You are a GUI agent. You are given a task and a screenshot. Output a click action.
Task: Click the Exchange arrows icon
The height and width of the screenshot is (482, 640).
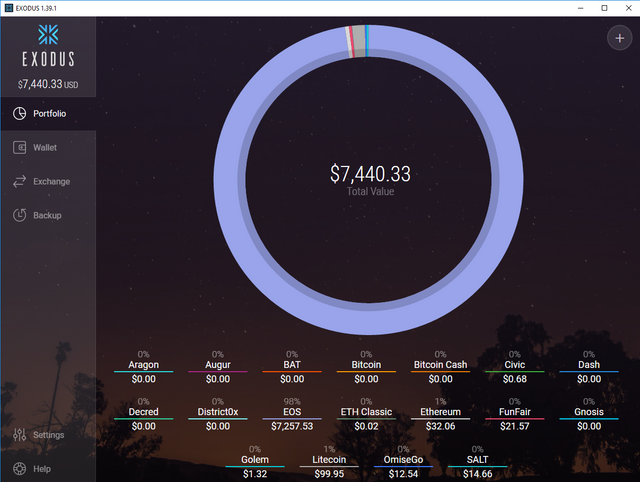19,181
